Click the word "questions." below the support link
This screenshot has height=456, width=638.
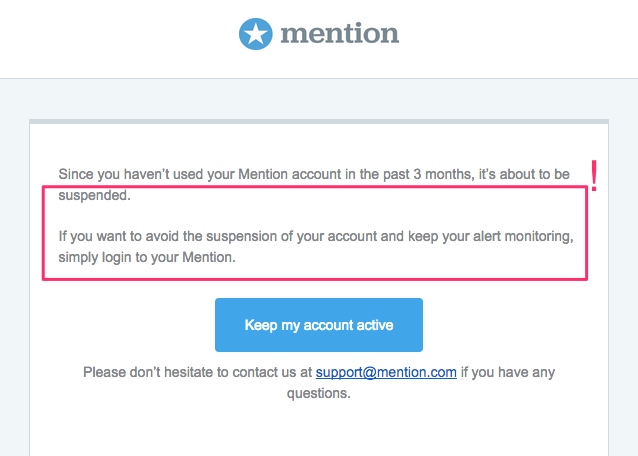[x=319, y=393]
